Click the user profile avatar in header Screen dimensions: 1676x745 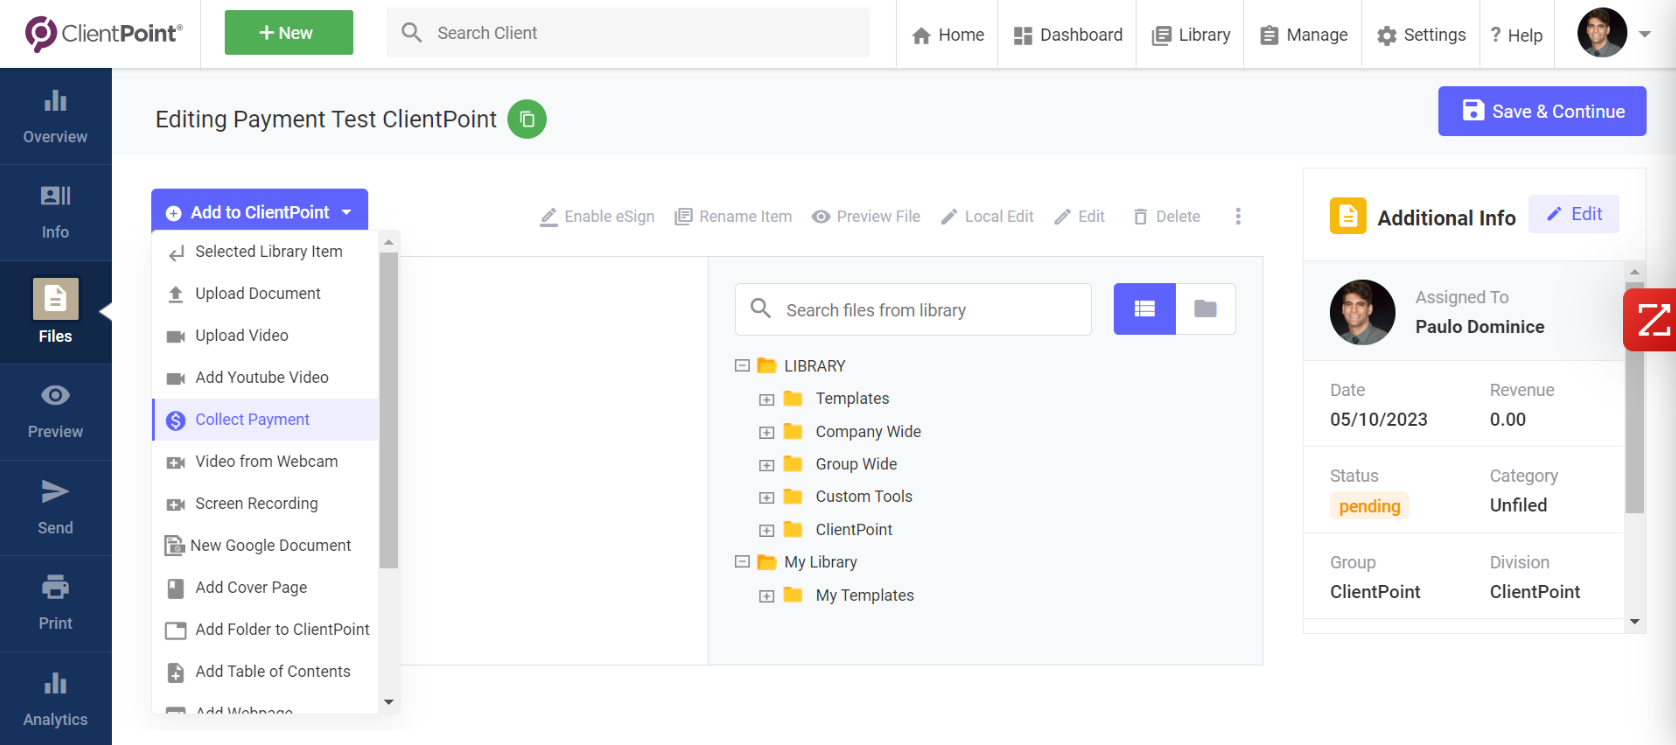(1602, 33)
